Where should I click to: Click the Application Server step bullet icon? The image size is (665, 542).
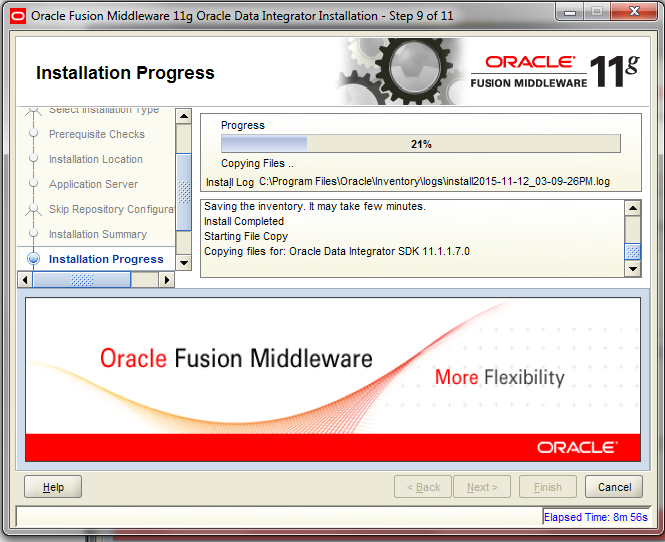(34, 183)
